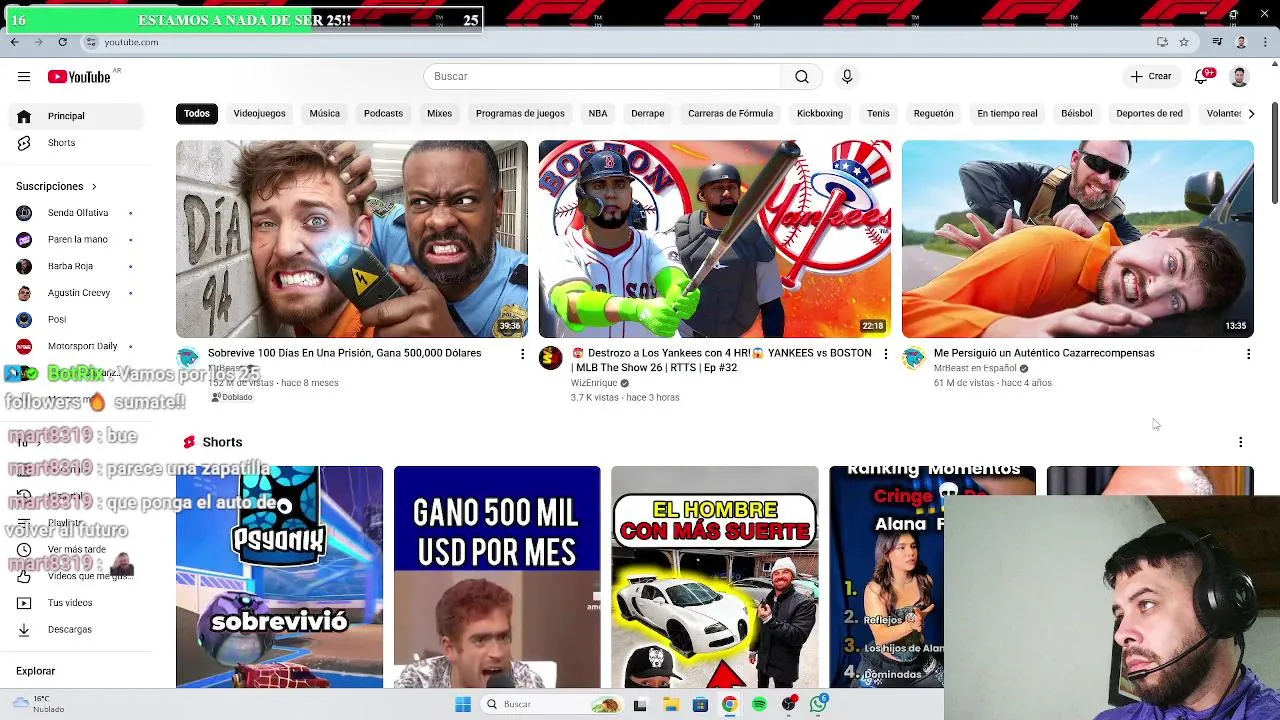Select the Podcasts filter chip

click(x=383, y=114)
